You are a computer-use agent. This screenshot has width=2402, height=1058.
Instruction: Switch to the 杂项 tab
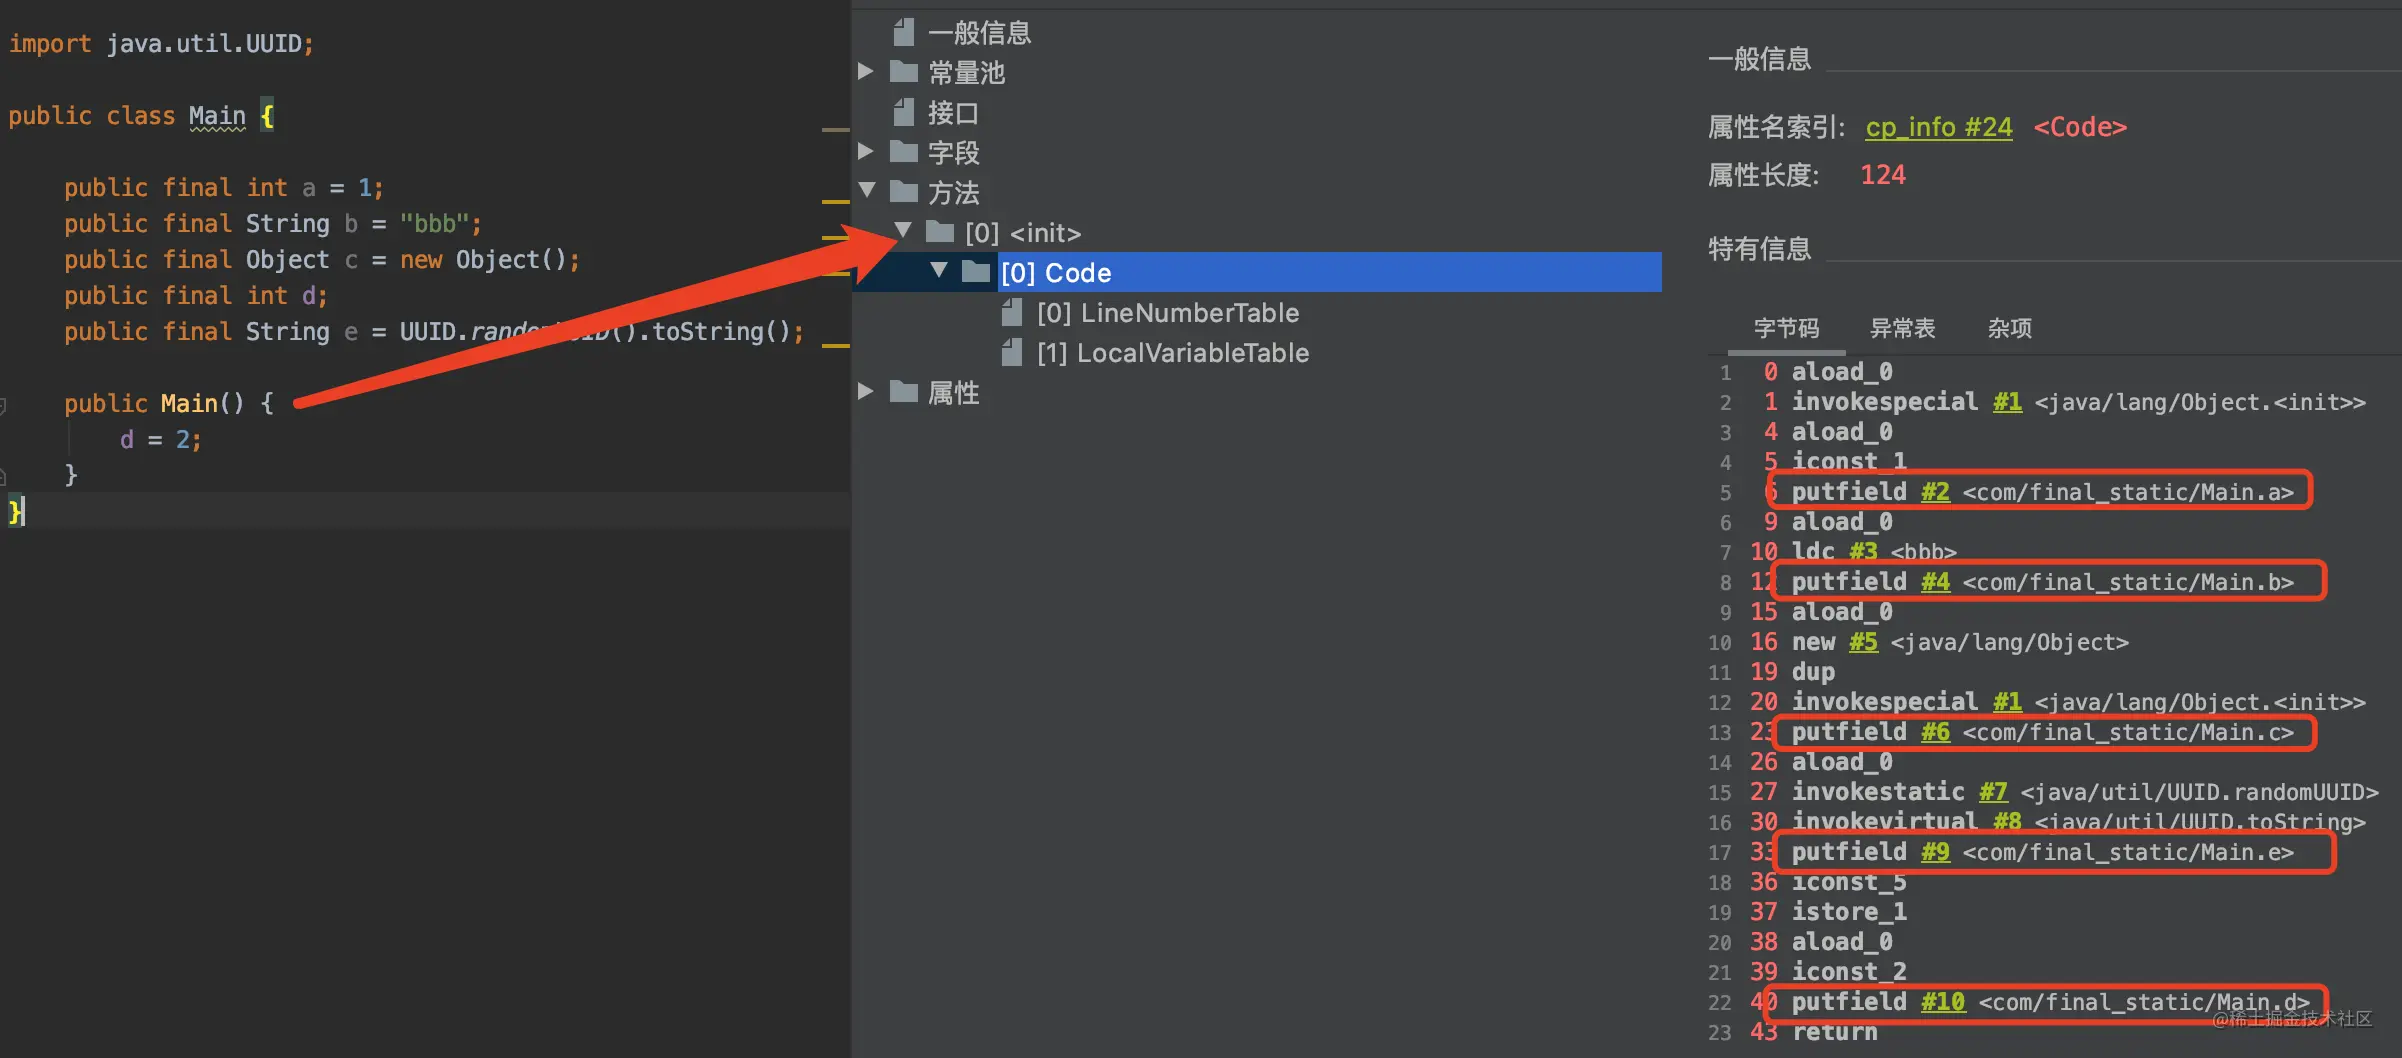tap(2009, 328)
